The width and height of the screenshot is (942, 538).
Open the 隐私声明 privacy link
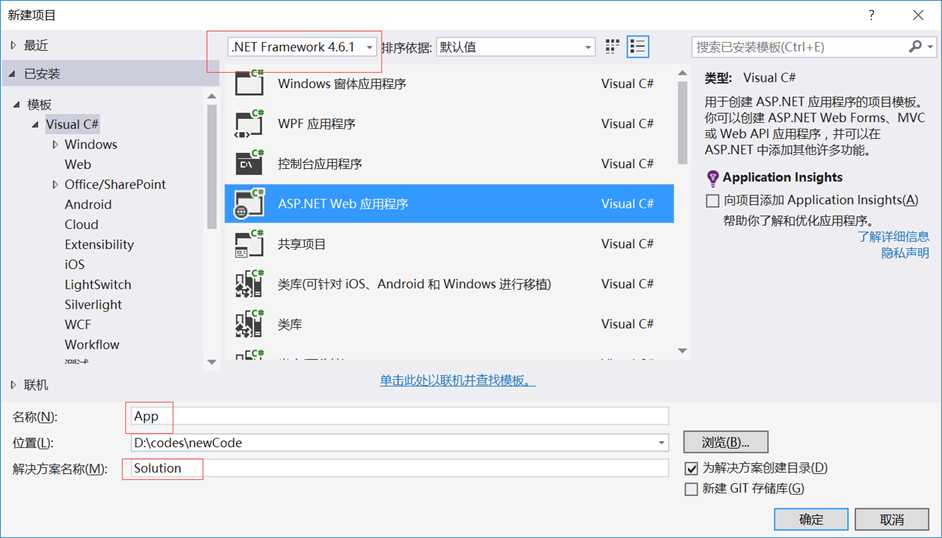(905, 253)
